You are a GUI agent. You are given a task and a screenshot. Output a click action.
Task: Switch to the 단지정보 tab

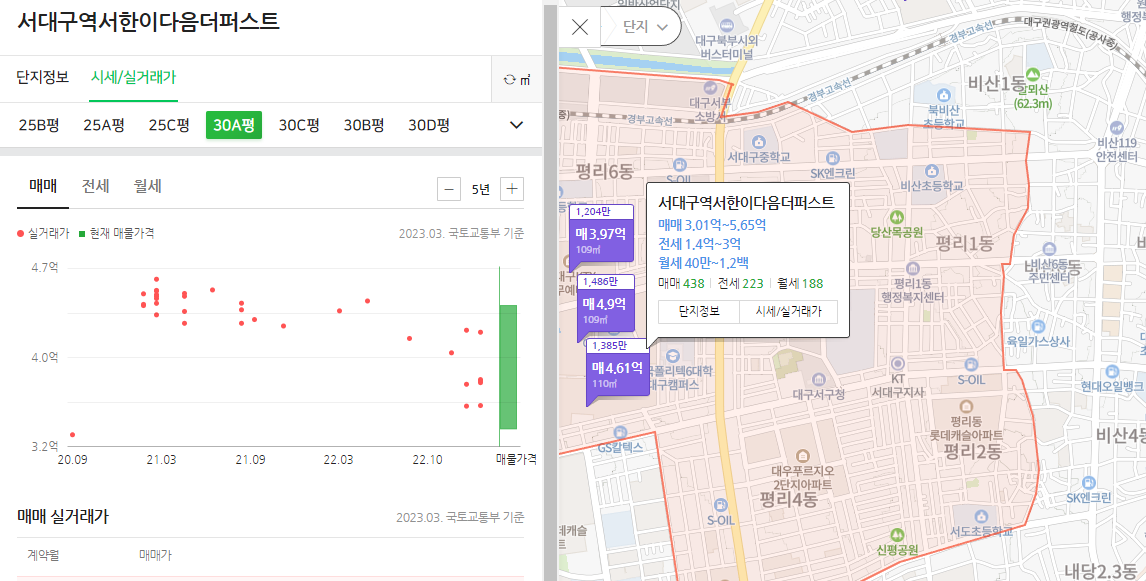coord(42,77)
